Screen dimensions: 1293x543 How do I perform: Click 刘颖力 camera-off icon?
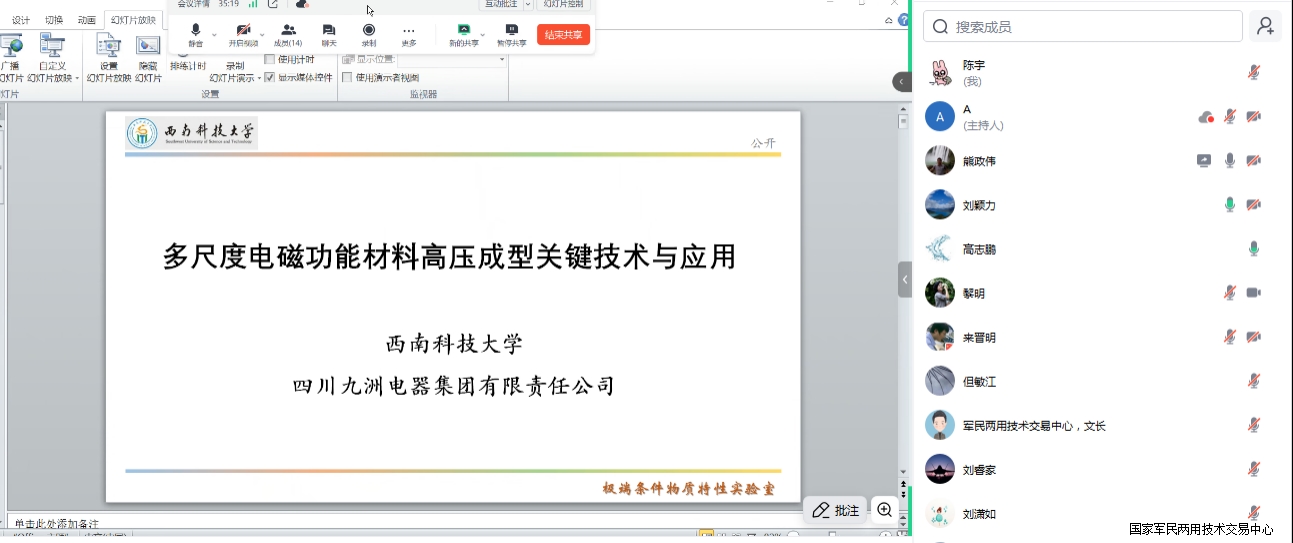coord(1254,204)
